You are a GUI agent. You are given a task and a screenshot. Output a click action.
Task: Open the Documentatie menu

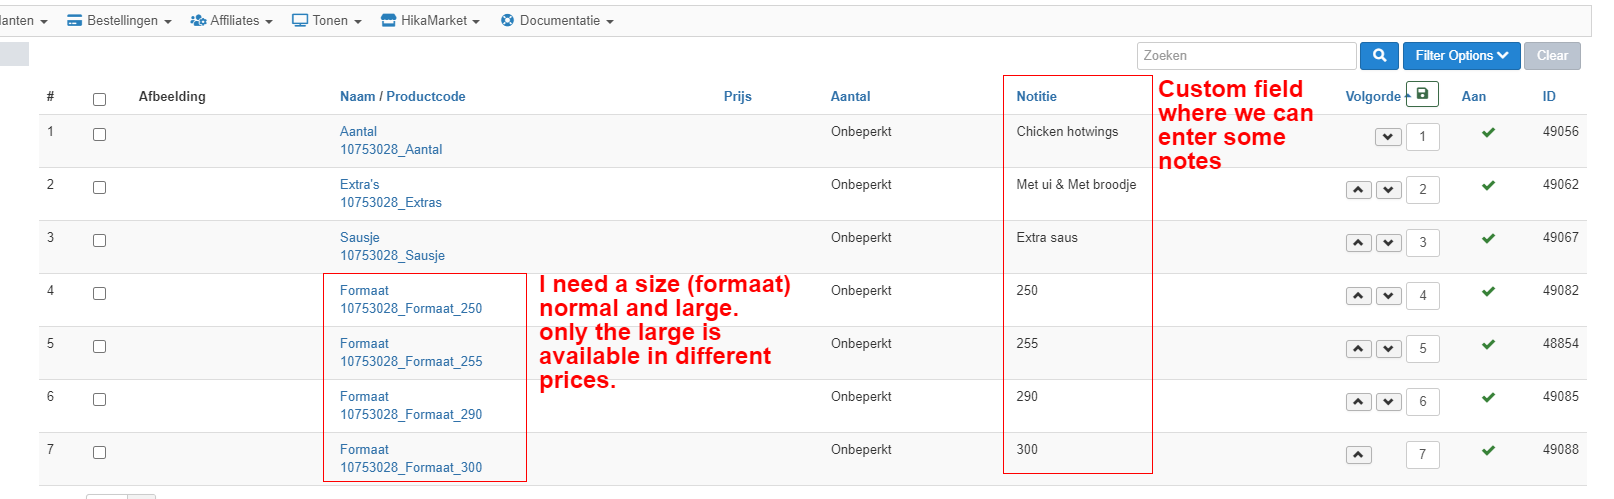pos(557,21)
